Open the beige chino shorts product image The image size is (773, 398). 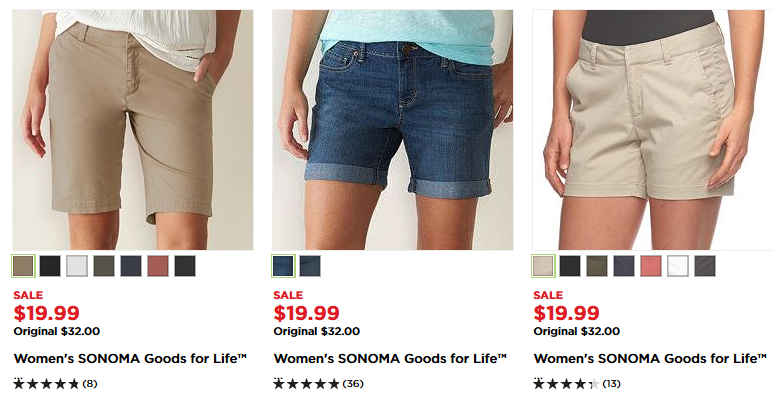point(653,130)
